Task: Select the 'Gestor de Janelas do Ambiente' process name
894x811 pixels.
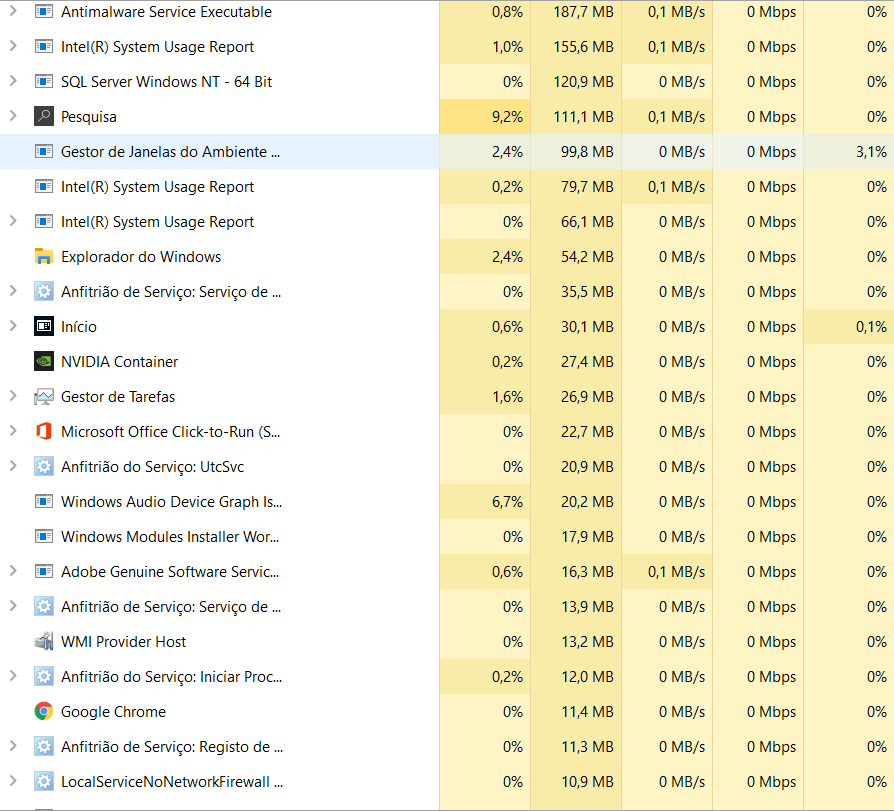Action: coord(170,152)
